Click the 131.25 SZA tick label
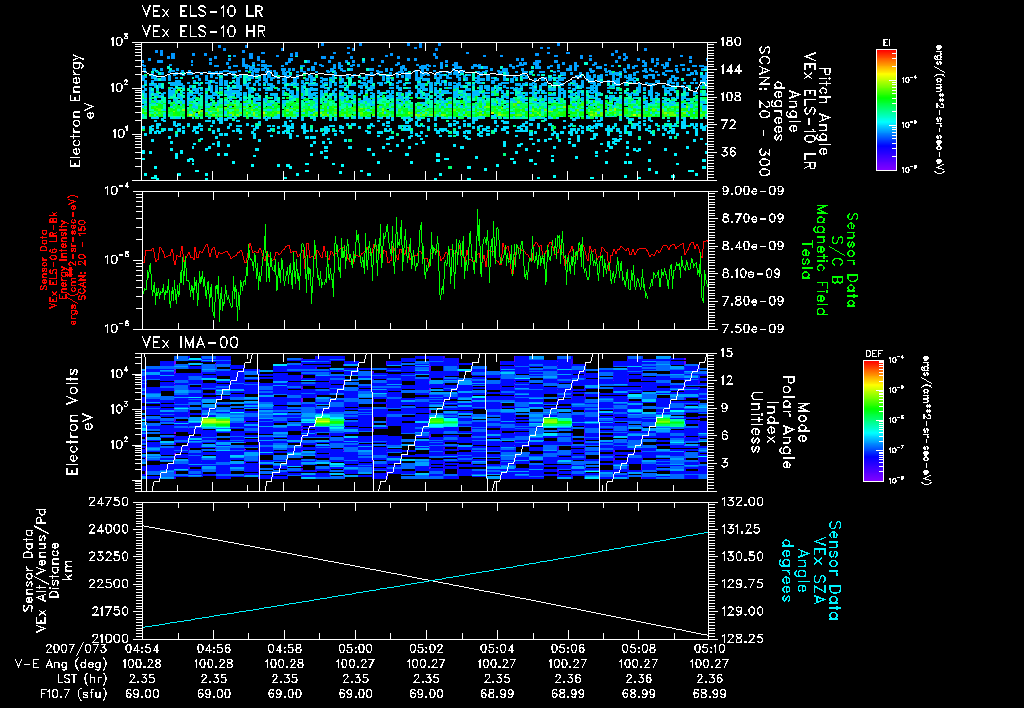This screenshot has width=1024, height=708. pos(741,529)
